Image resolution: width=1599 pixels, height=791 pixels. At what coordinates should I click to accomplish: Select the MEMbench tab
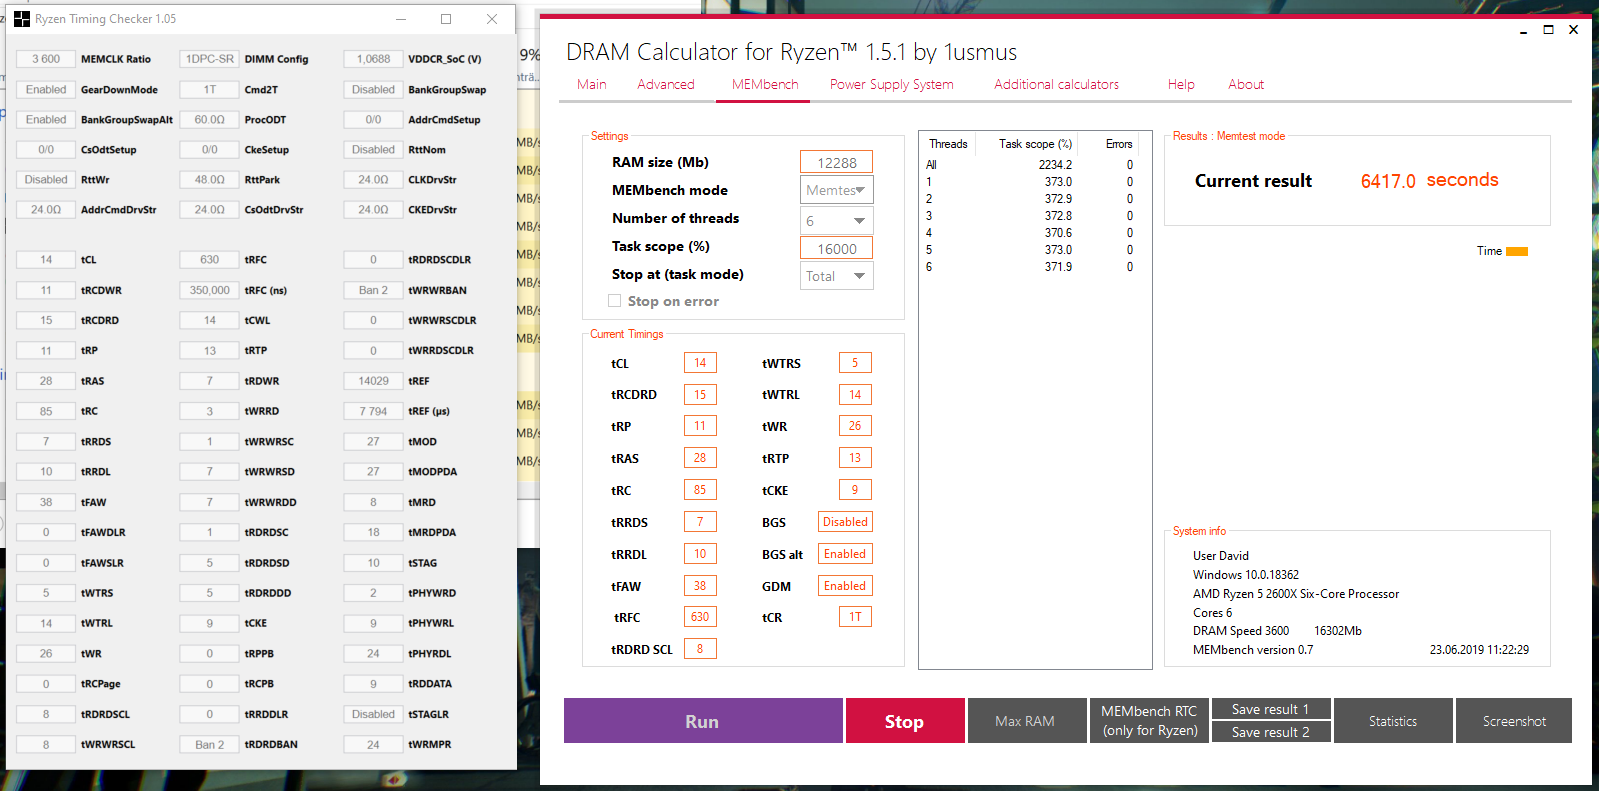click(765, 85)
